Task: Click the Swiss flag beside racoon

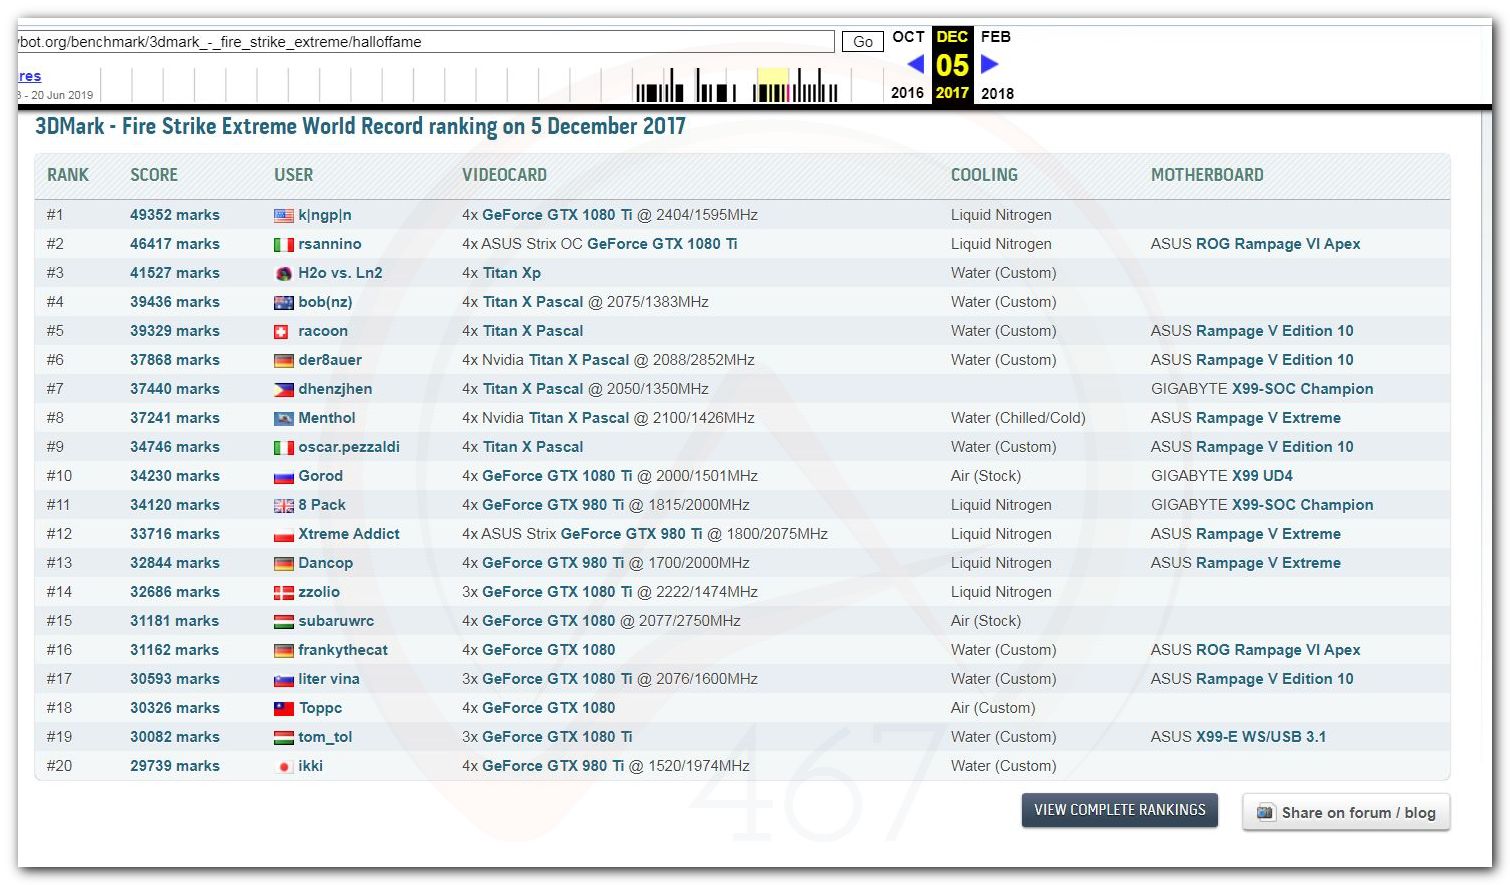Action: coord(282,331)
